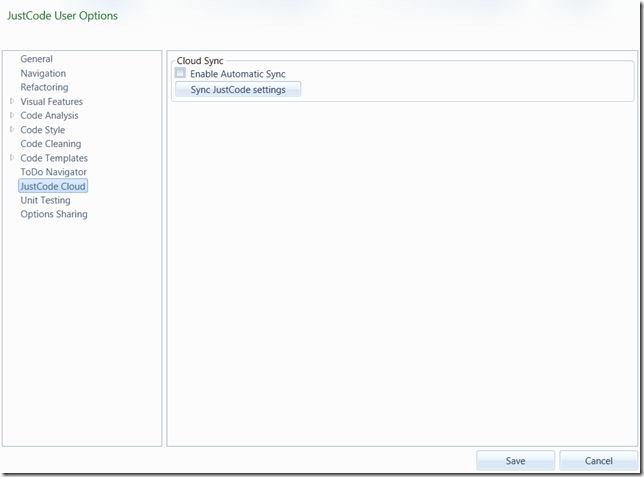Expand the Code Style tree node

(12, 129)
